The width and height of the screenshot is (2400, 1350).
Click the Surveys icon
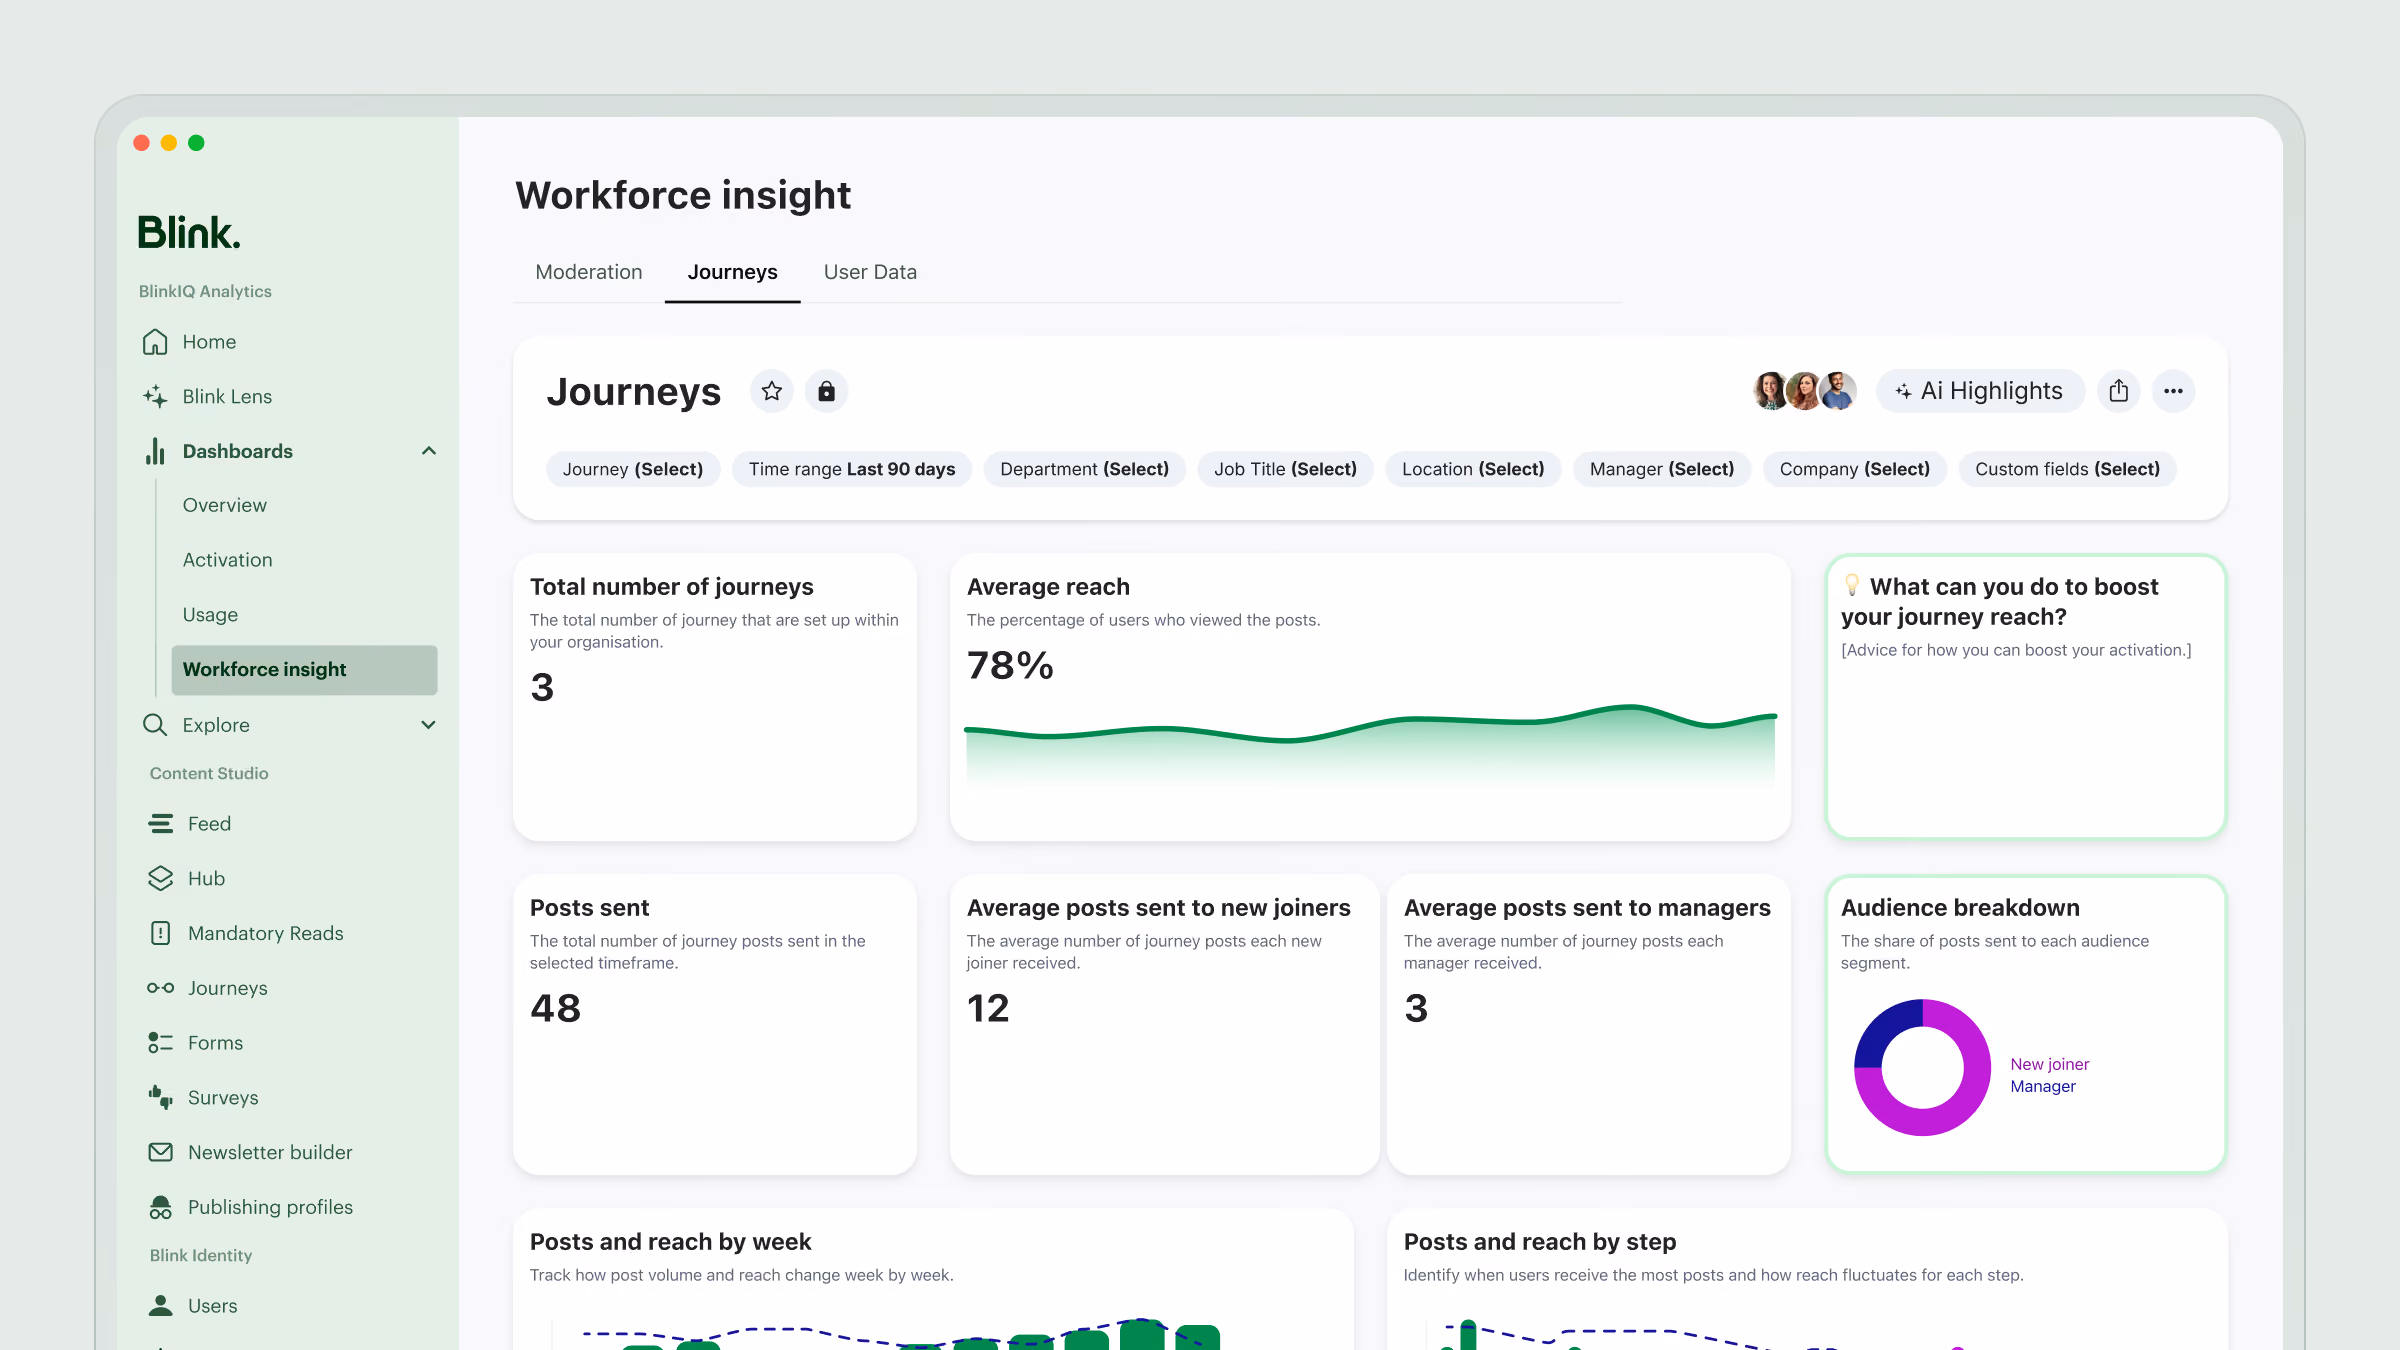160,1097
